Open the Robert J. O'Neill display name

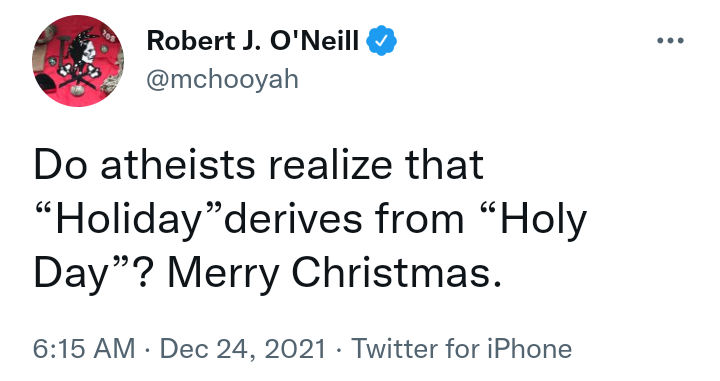click(253, 41)
